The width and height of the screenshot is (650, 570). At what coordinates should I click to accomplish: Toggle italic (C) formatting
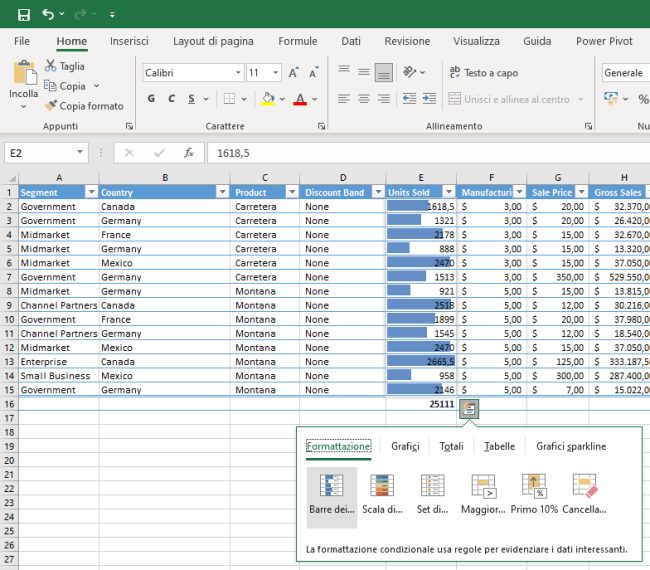tap(172, 99)
